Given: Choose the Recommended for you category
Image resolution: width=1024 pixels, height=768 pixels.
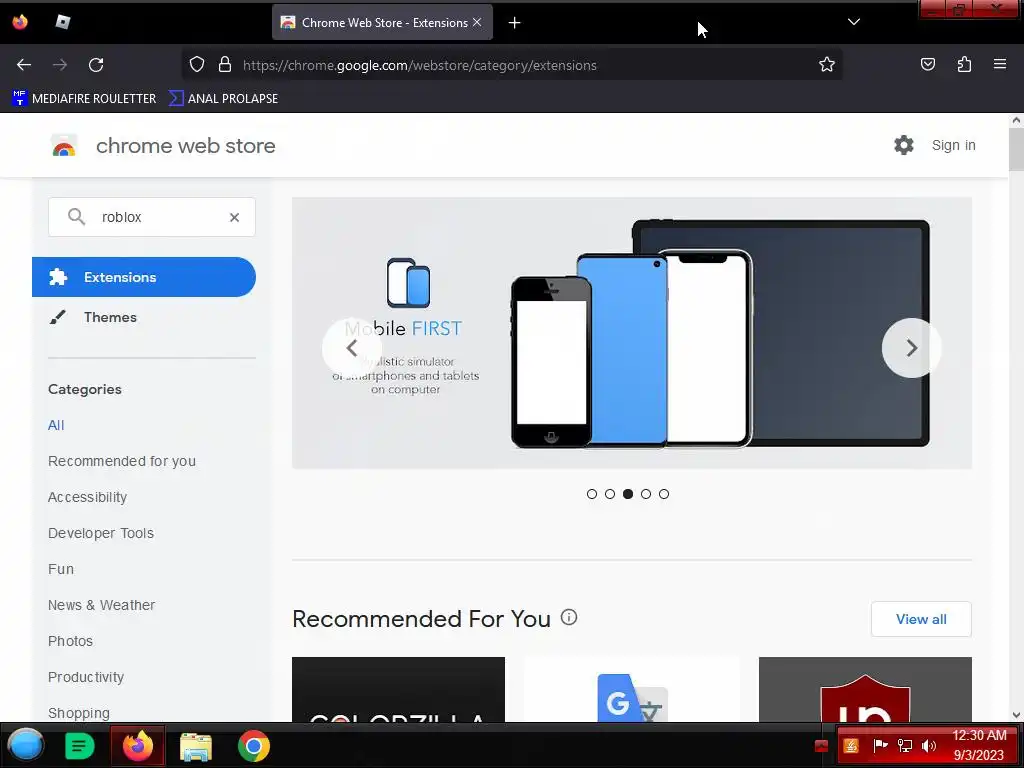Looking at the screenshot, I should click(121, 461).
